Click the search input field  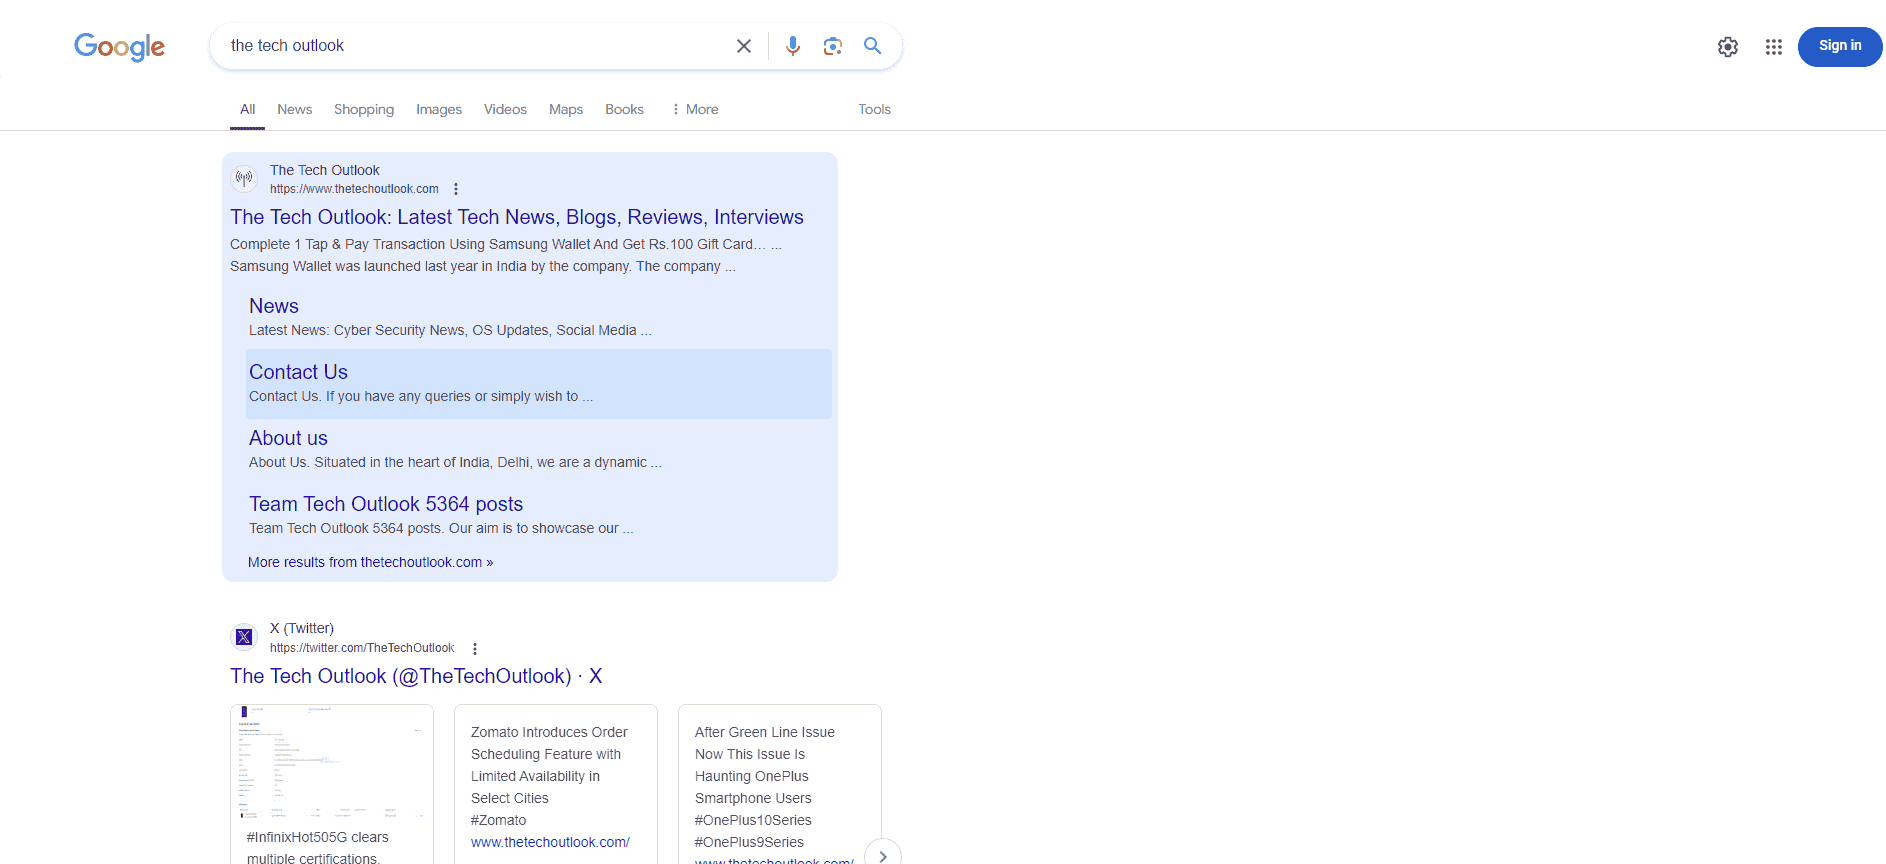coord(470,46)
